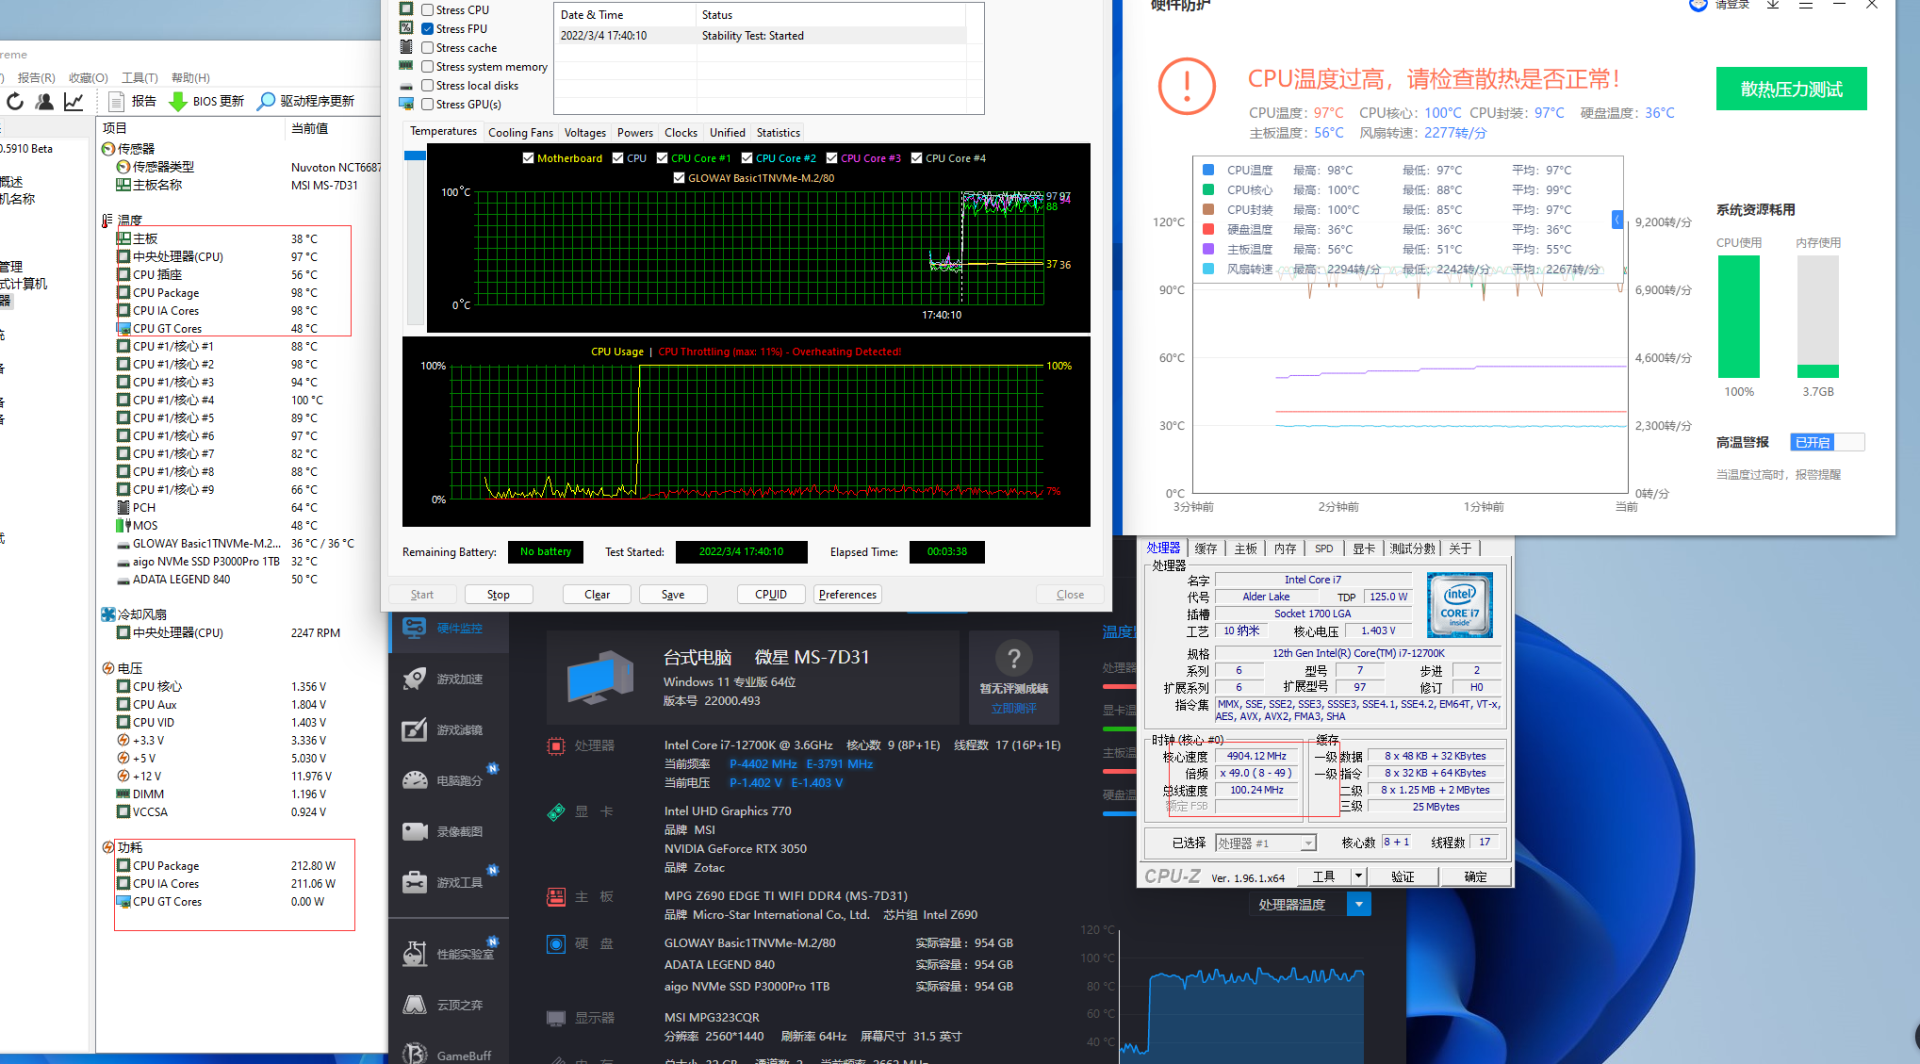Switch to the 主板 tab in CPU-Z
Image resolution: width=1920 pixels, height=1064 pixels.
1245,548
